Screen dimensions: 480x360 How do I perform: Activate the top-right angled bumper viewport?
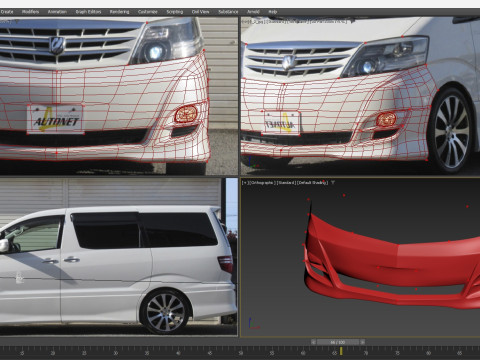click(x=360, y=96)
